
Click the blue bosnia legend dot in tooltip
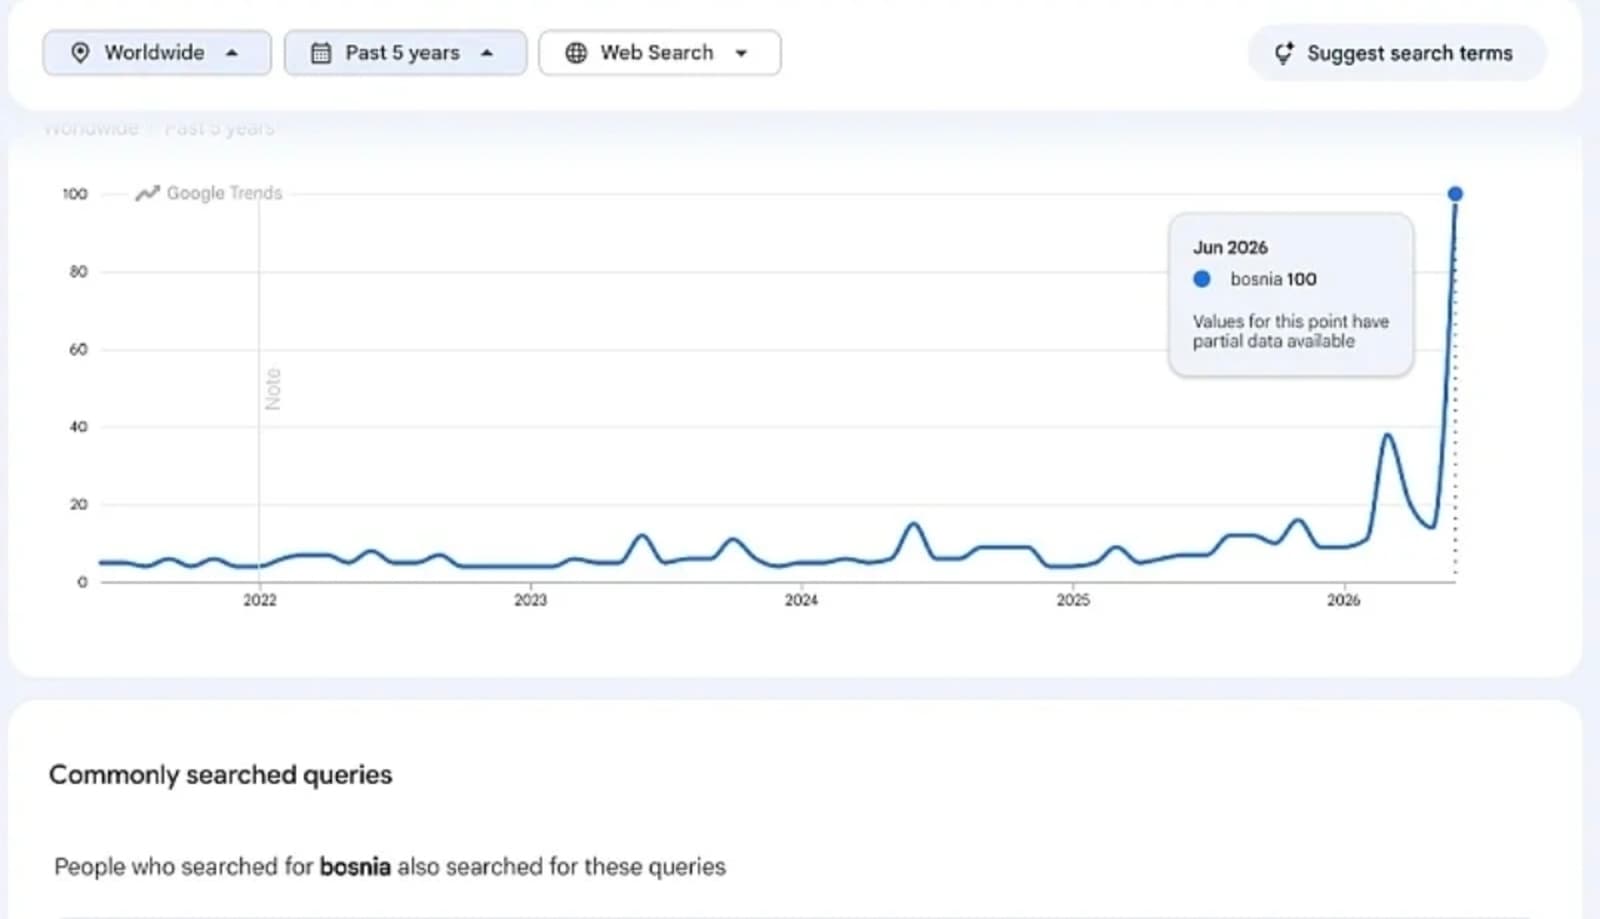1202,279
